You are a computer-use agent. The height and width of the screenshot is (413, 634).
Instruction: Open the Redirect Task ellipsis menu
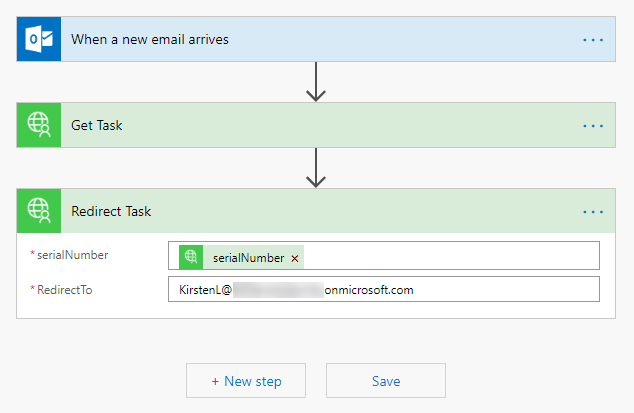point(593,212)
